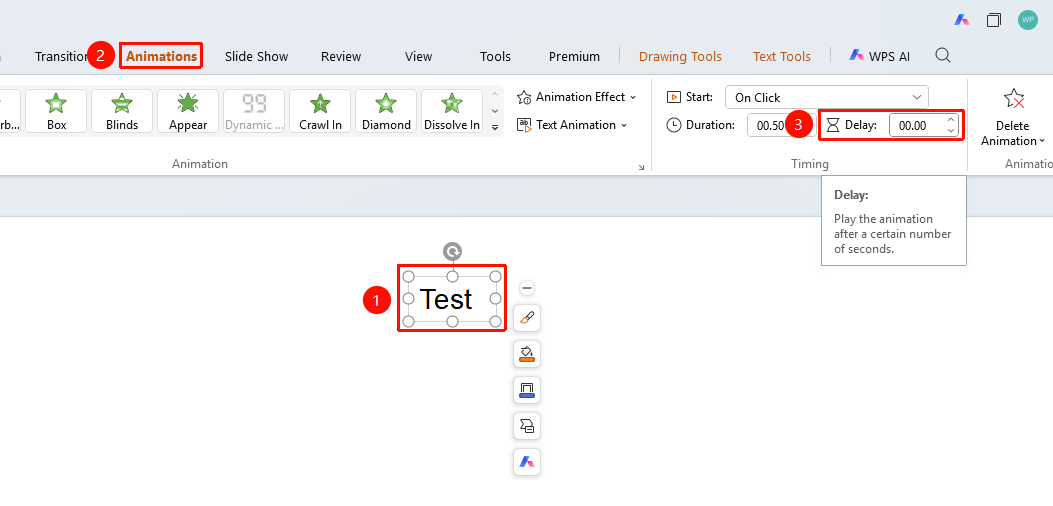
Task: Apply the Box animation effect
Action: [56, 111]
